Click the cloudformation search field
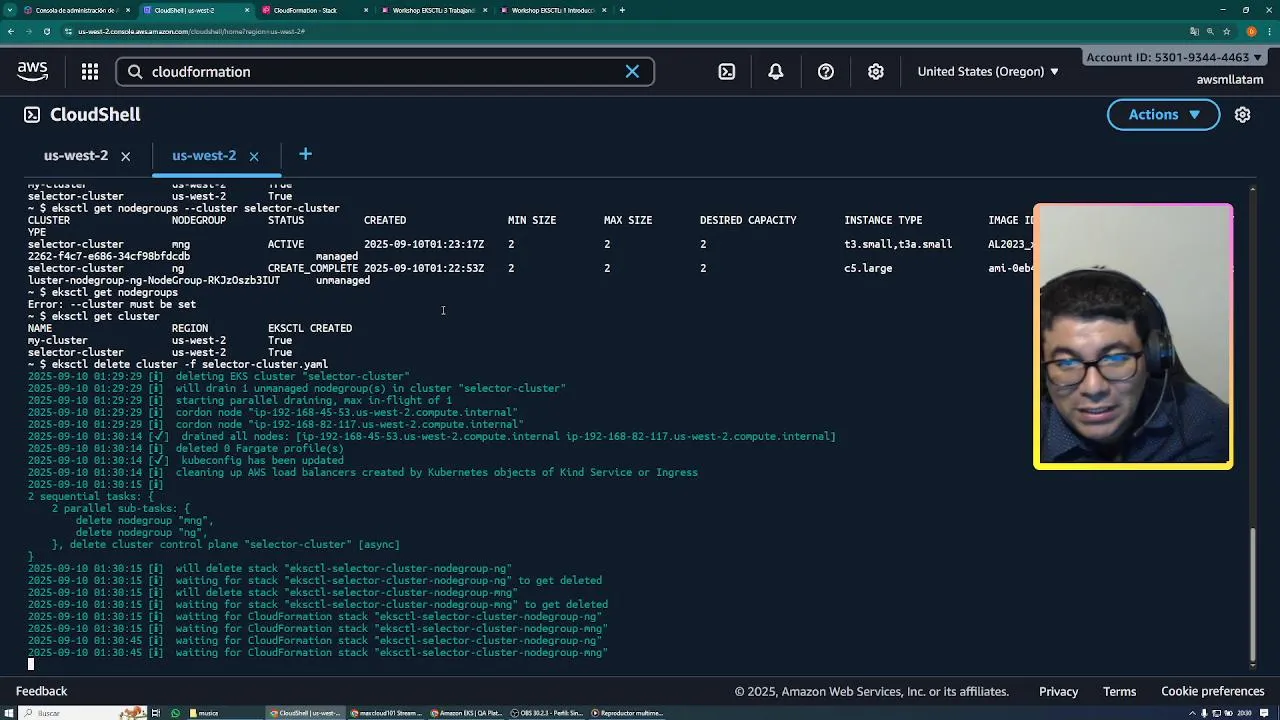 pos(385,71)
